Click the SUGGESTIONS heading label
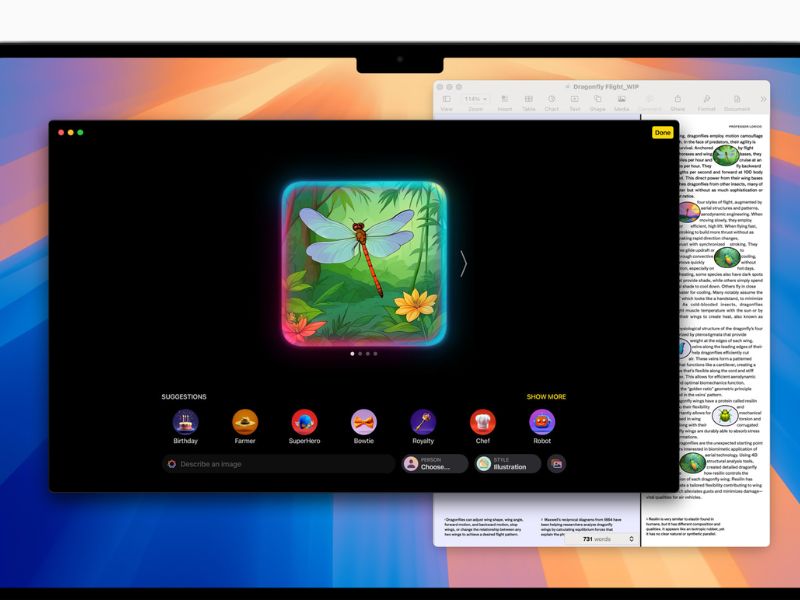800x600 pixels. click(x=184, y=396)
